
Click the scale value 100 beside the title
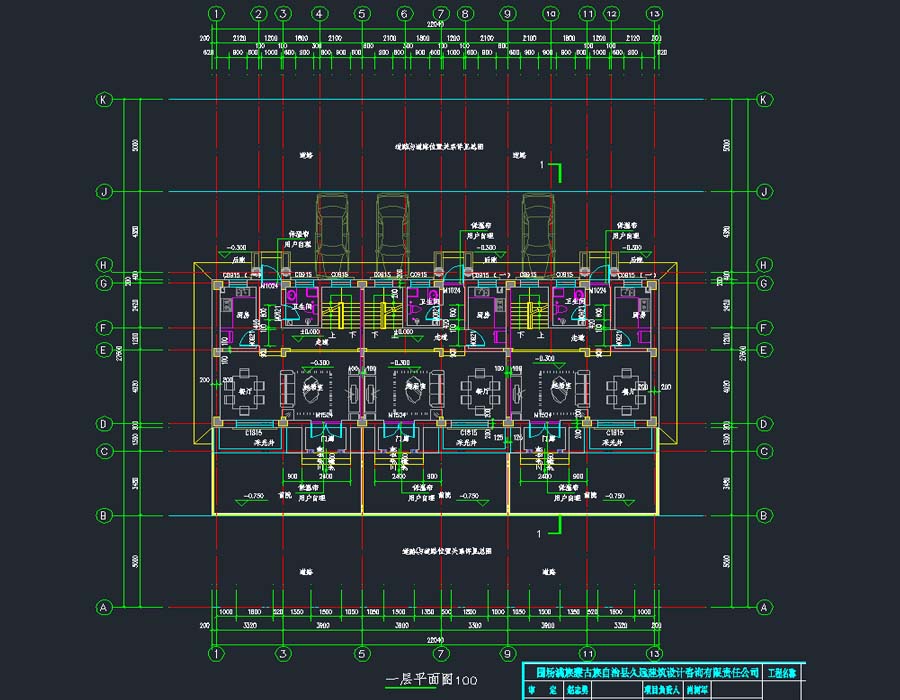[466, 681]
